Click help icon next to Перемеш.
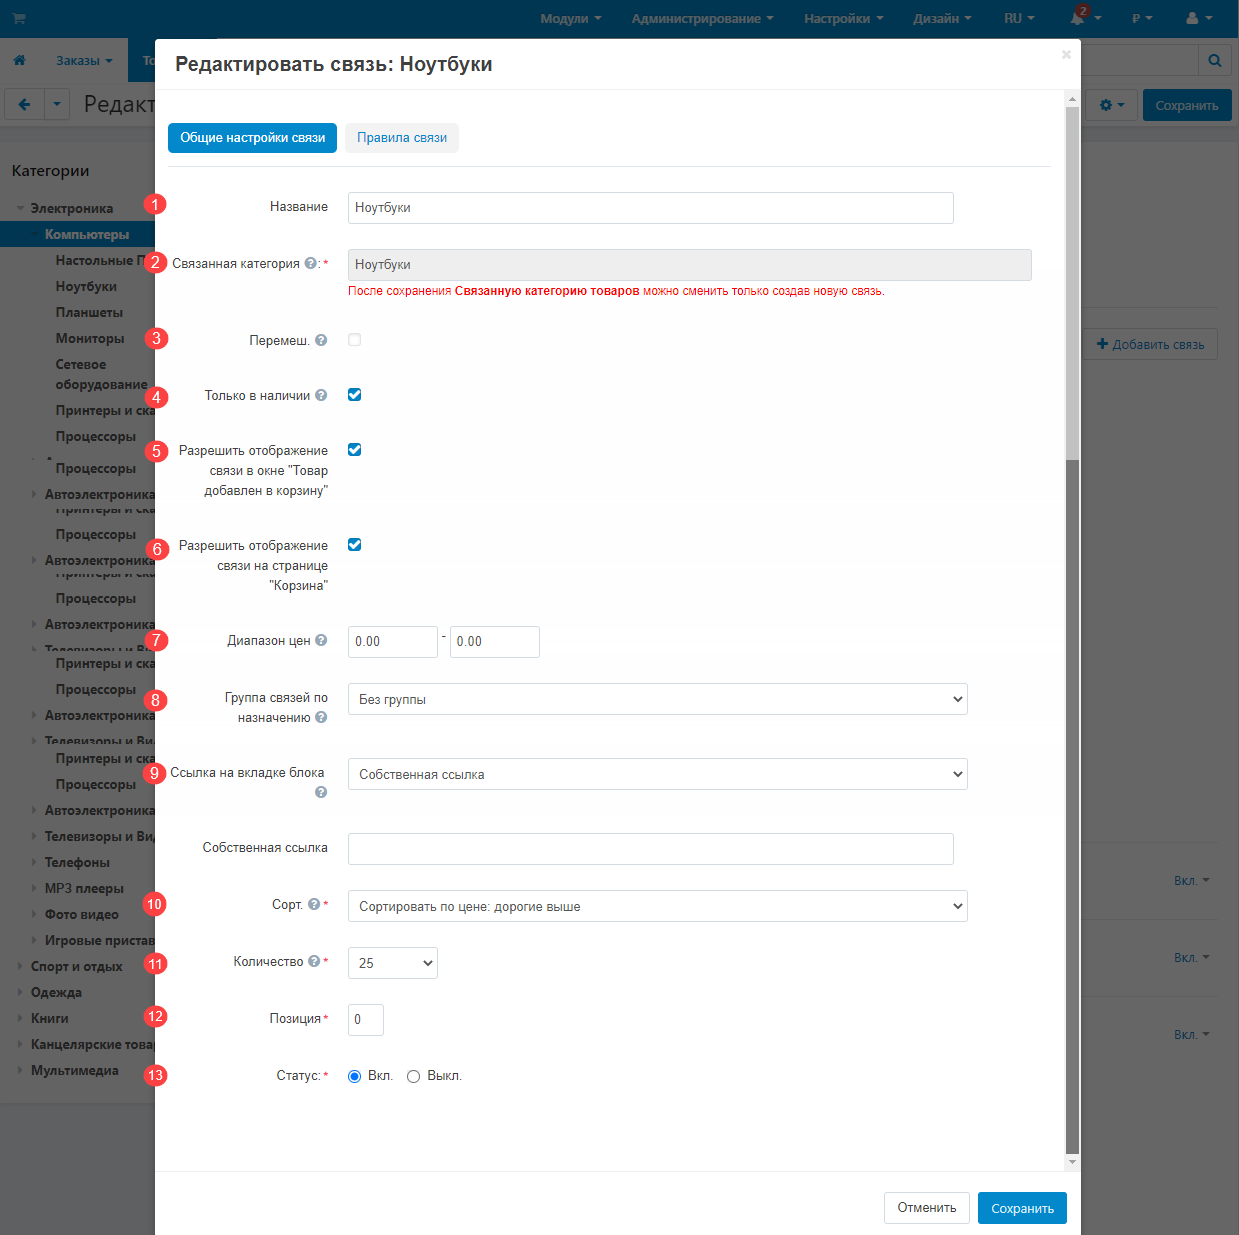This screenshot has height=1235, width=1239. [321, 340]
